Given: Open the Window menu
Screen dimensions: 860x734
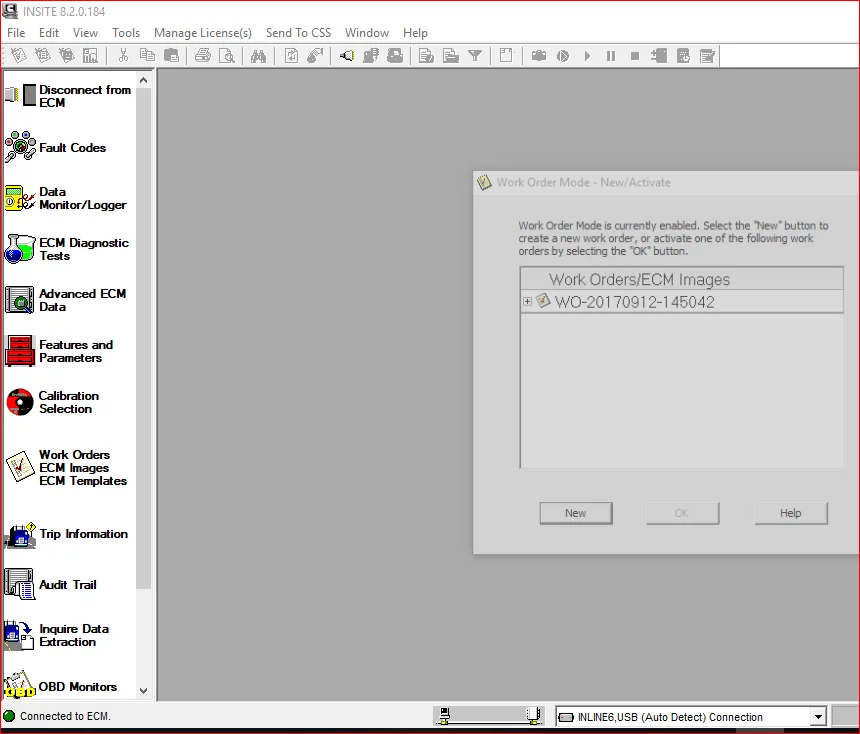Looking at the screenshot, I should [367, 33].
